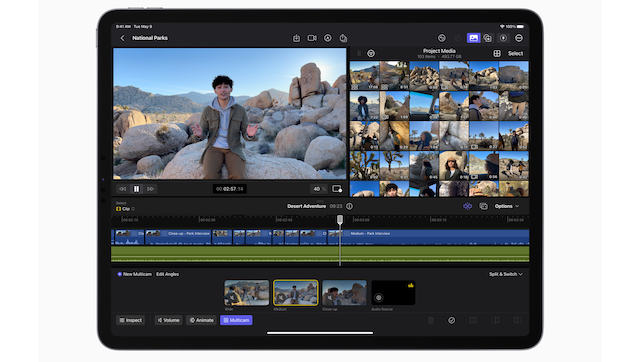Open the Animate tab
640x362 pixels.
202,320
